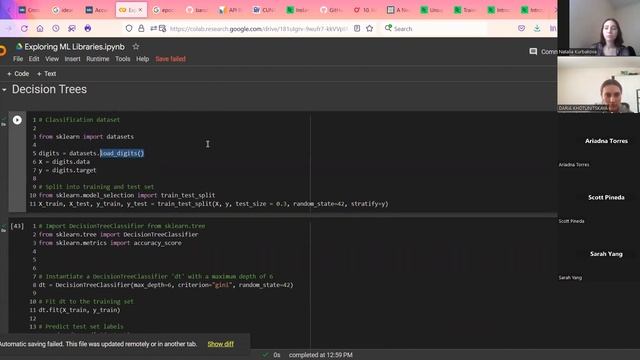Add a new Code cell
Image resolution: width=640 pixels, height=360 pixels.
click(18, 74)
